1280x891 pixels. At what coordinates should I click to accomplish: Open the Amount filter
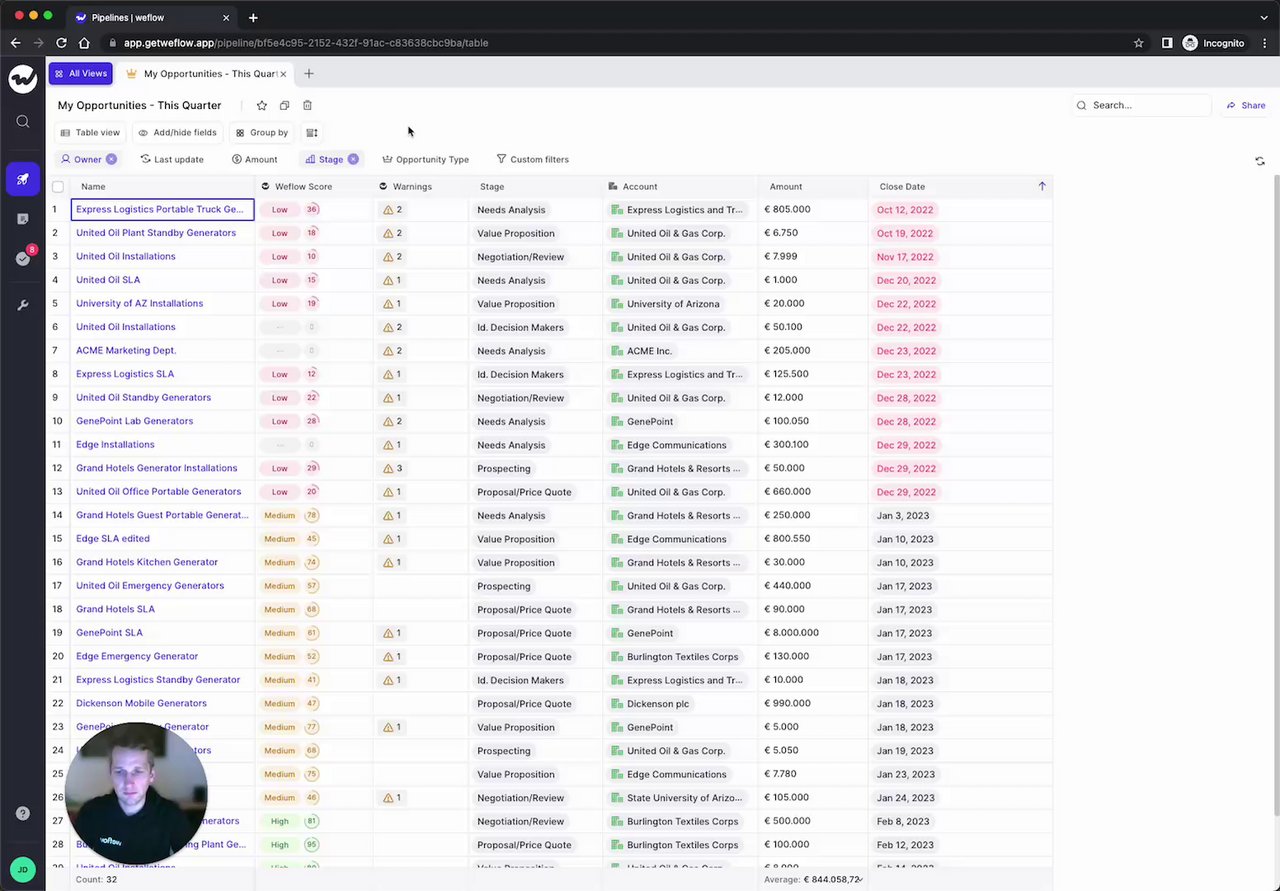tap(255, 159)
